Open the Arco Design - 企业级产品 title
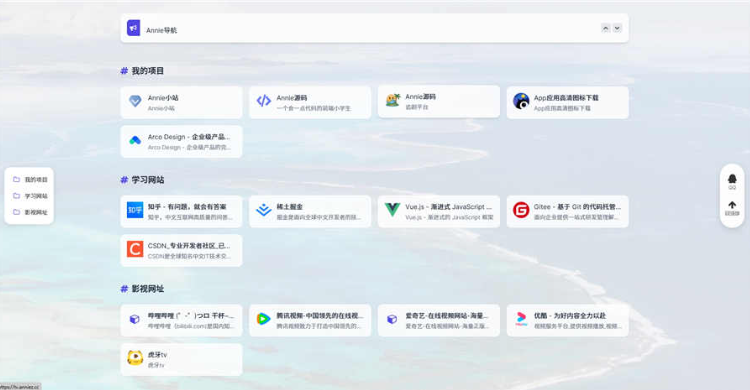This screenshot has width=750, height=390. (x=189, y=137)
